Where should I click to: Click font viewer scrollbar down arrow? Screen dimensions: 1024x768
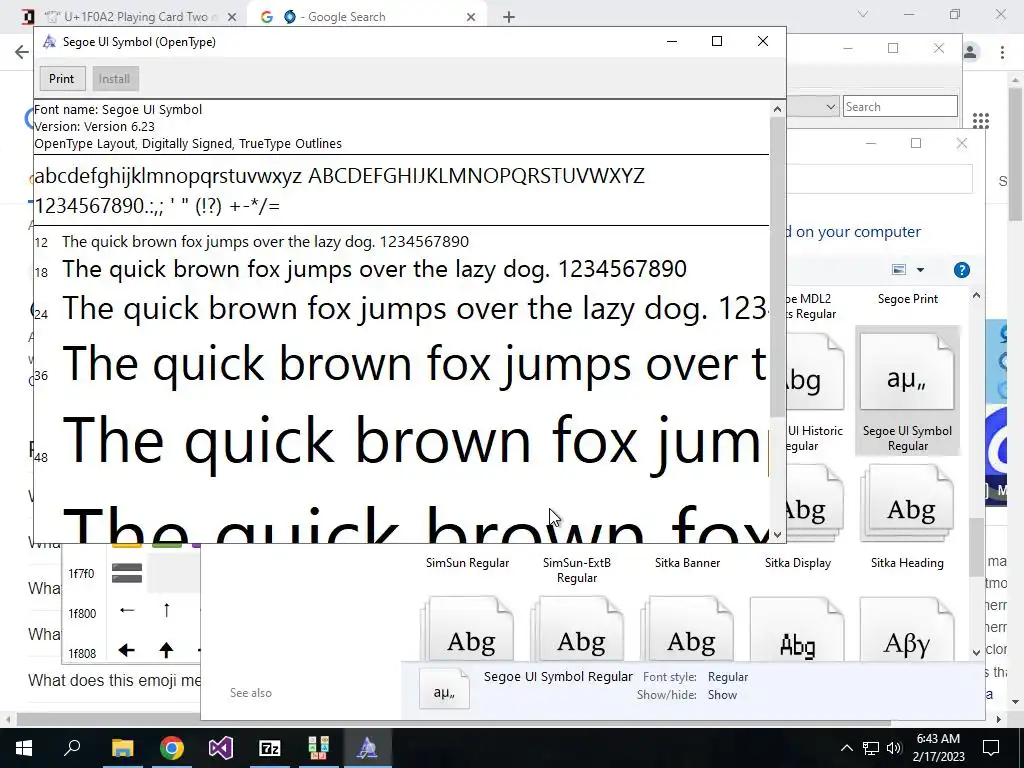pos(776,534)
